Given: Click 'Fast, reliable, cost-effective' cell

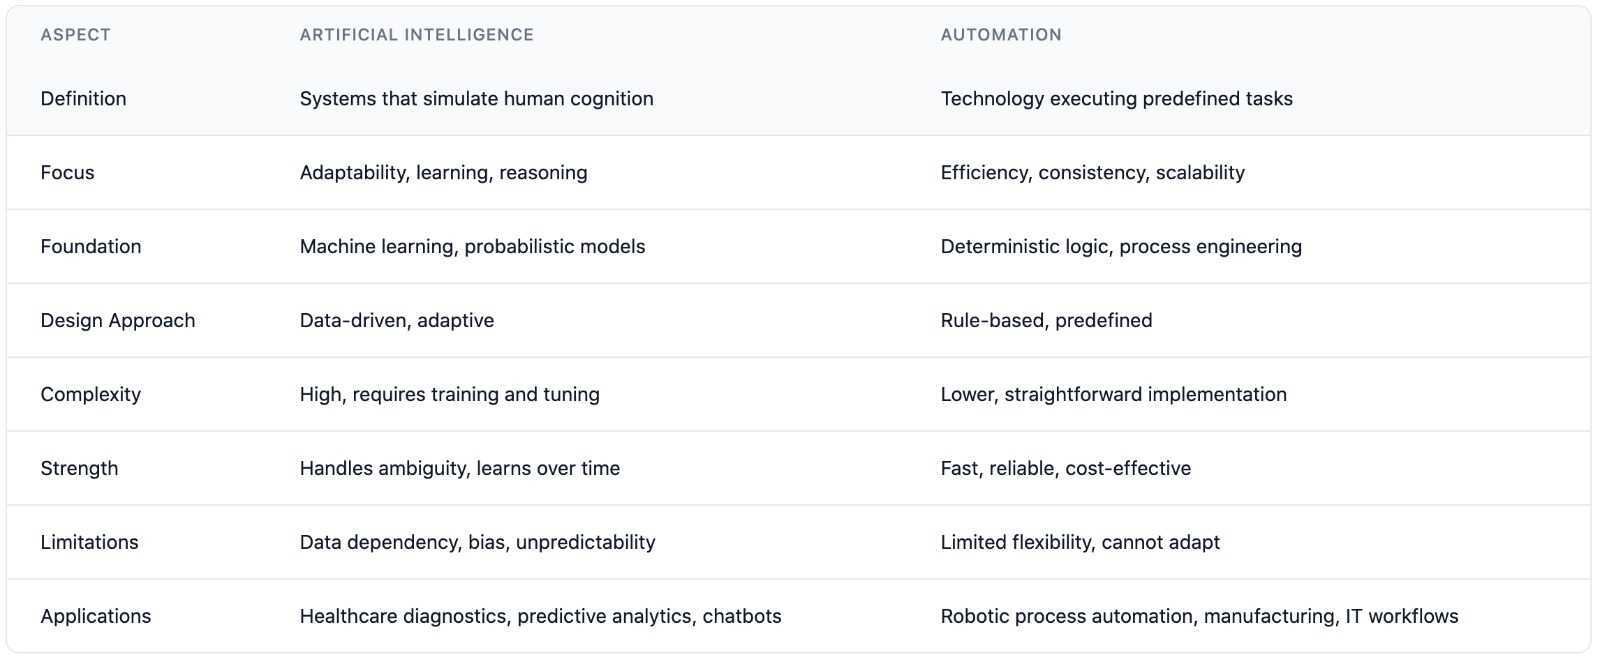Looking at the screenshot, I should point(1065,469).
